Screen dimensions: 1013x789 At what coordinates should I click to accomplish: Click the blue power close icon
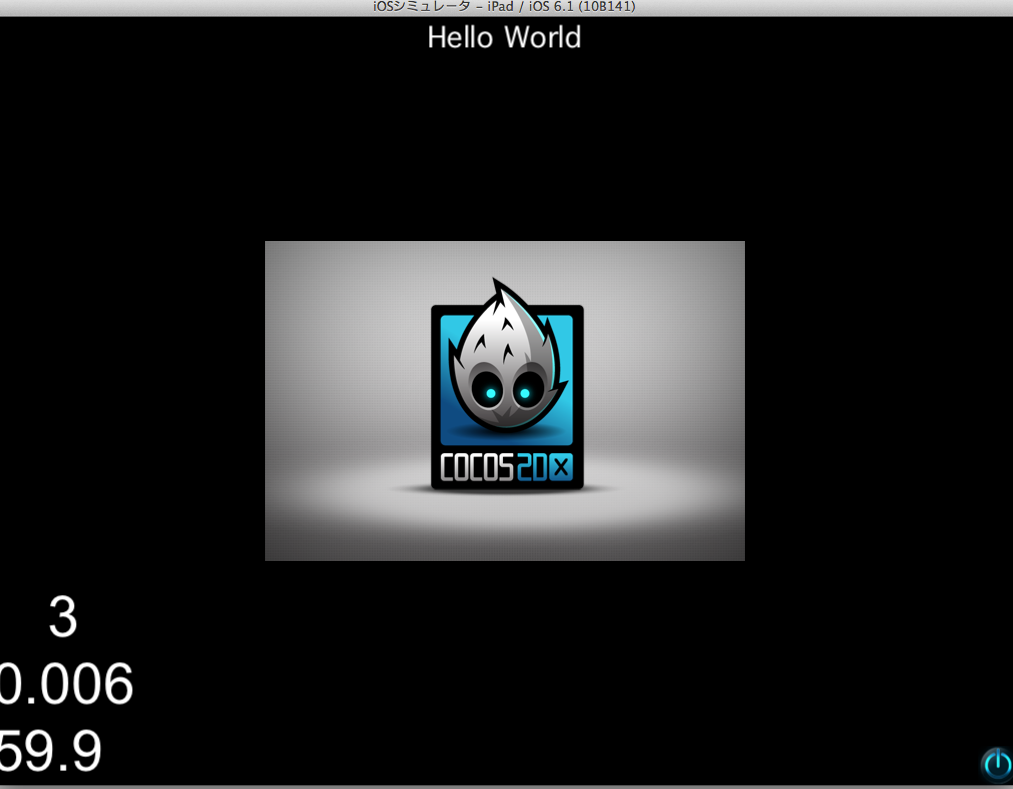[997, 764]
